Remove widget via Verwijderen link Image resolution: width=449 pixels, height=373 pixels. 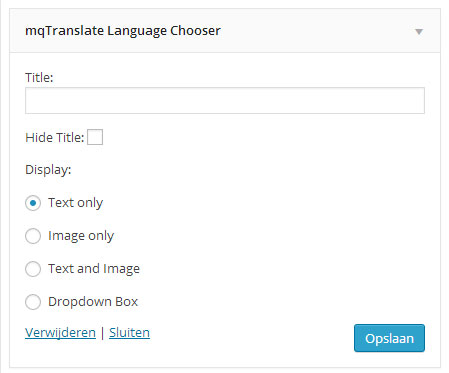[60, 333]
